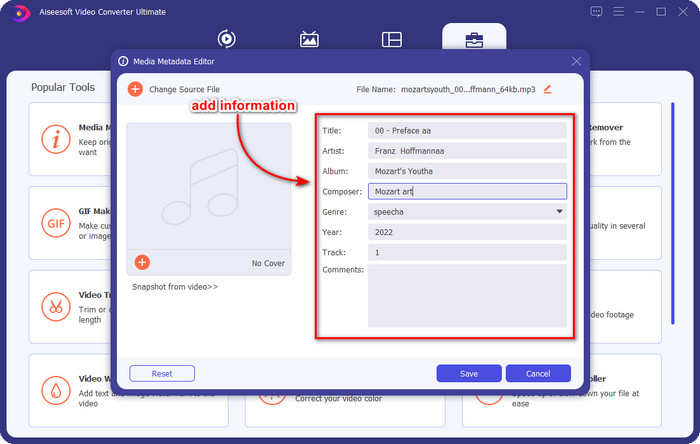Click the Comments text area
Viewport: 700px width, 444px height.
point(467,296)
